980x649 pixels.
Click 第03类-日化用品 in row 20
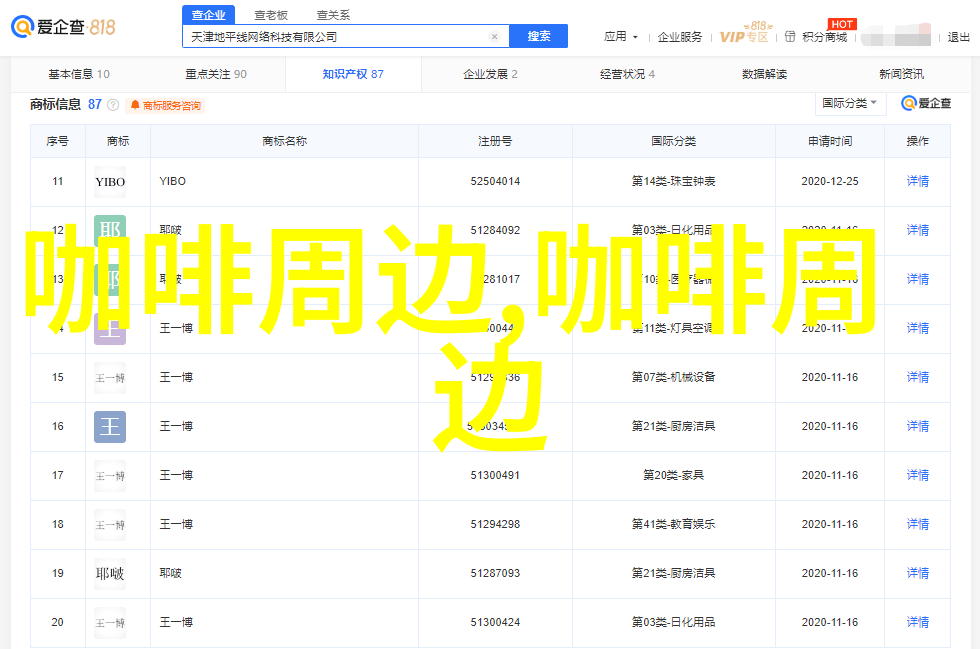[x=673, y=622]
